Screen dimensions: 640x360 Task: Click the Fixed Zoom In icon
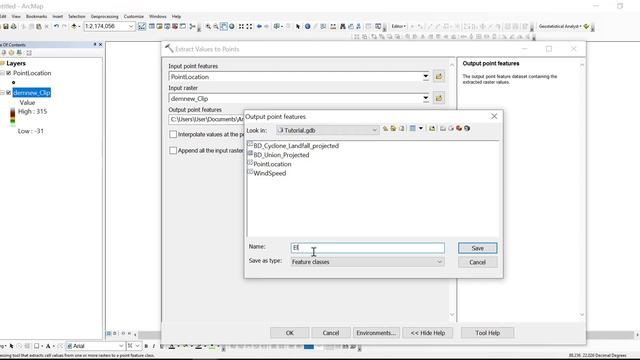click(241, 27)
